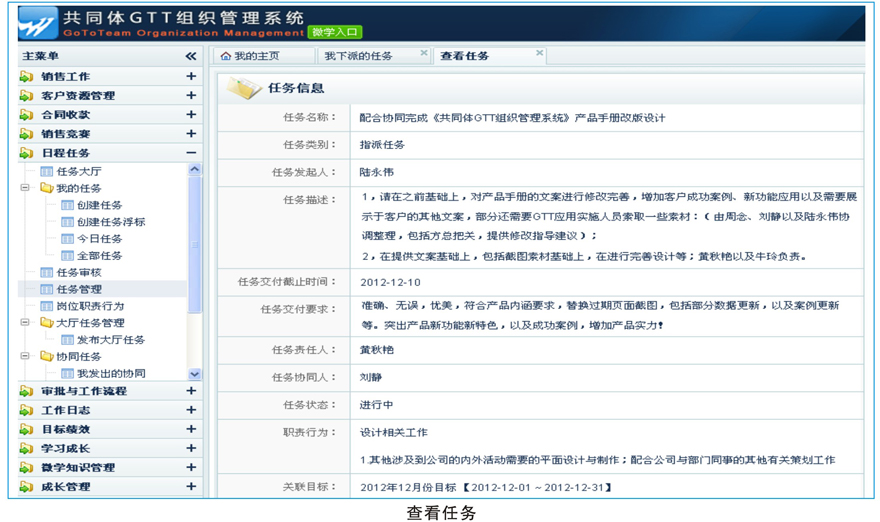Click the 我的任务 folder icon
The image size is (880, 522).
[46, 188]
